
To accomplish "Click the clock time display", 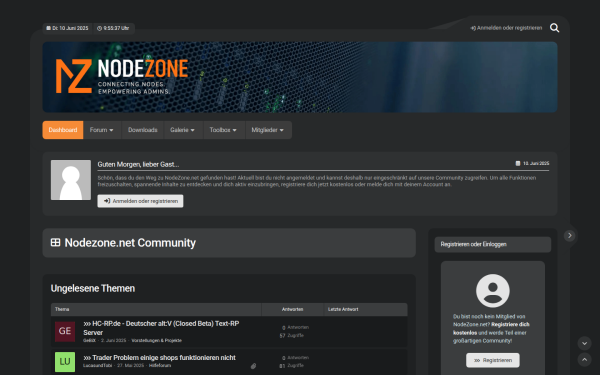I will (x=113, y=28).
